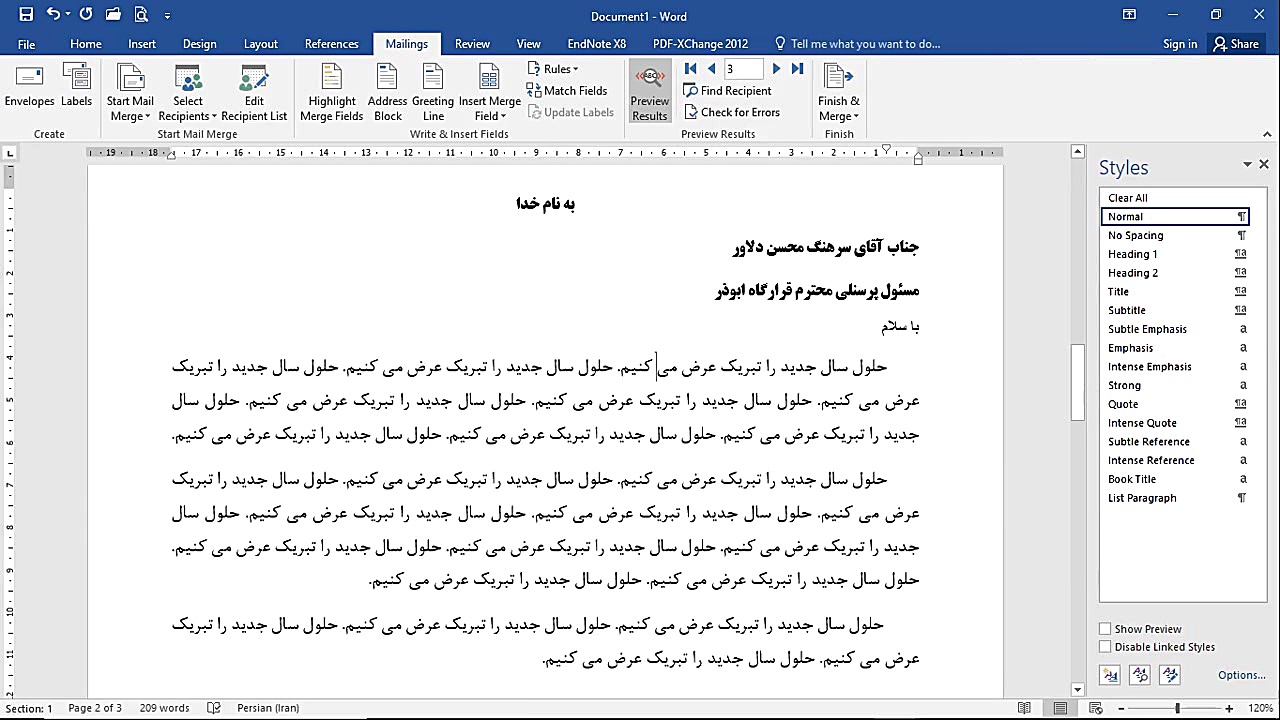Run Check for Errors
Image resolution: width=1280 pixels, height=720 pixels.
pos(733,112)
